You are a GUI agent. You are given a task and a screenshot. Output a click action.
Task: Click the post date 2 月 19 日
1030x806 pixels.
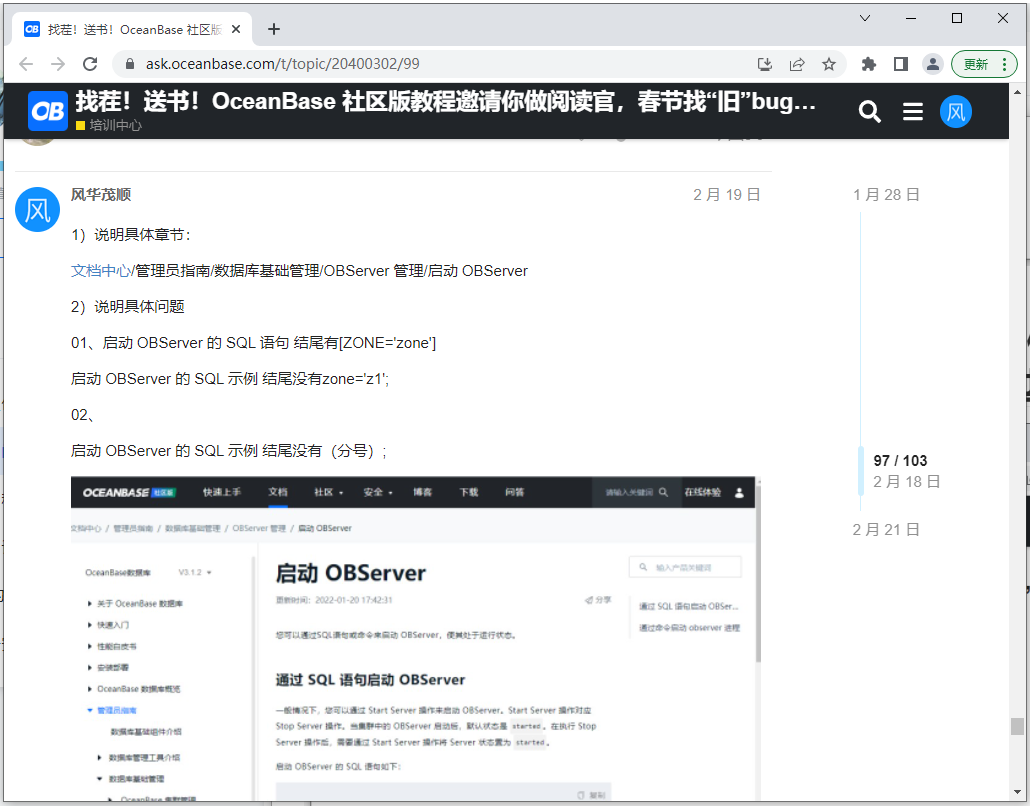point(727,194)
